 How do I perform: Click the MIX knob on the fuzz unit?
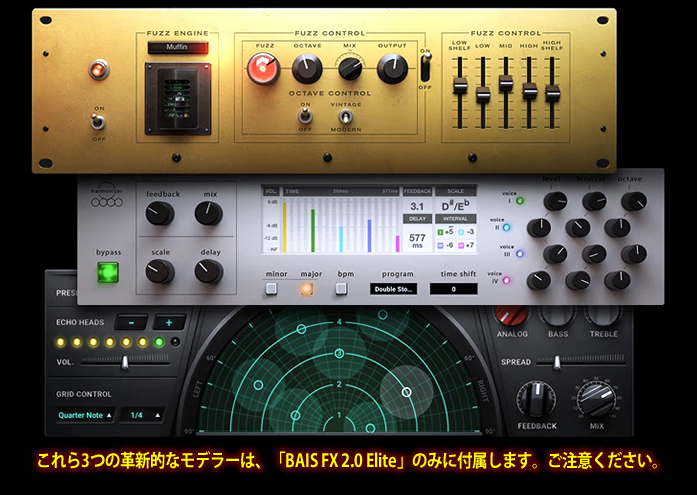pos(350,68)
